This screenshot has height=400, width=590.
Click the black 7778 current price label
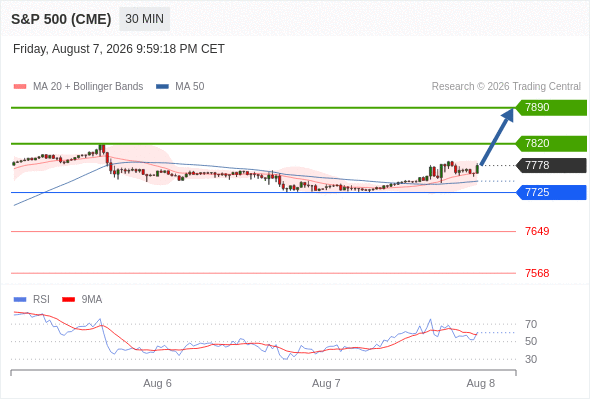551,165
